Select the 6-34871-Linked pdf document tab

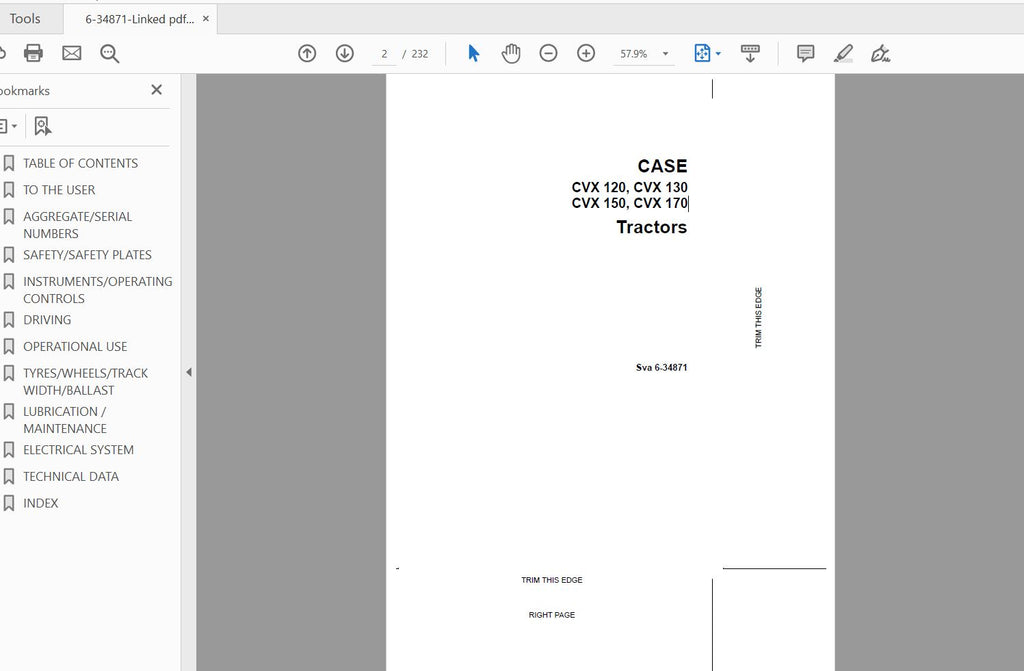pos(140,19)
